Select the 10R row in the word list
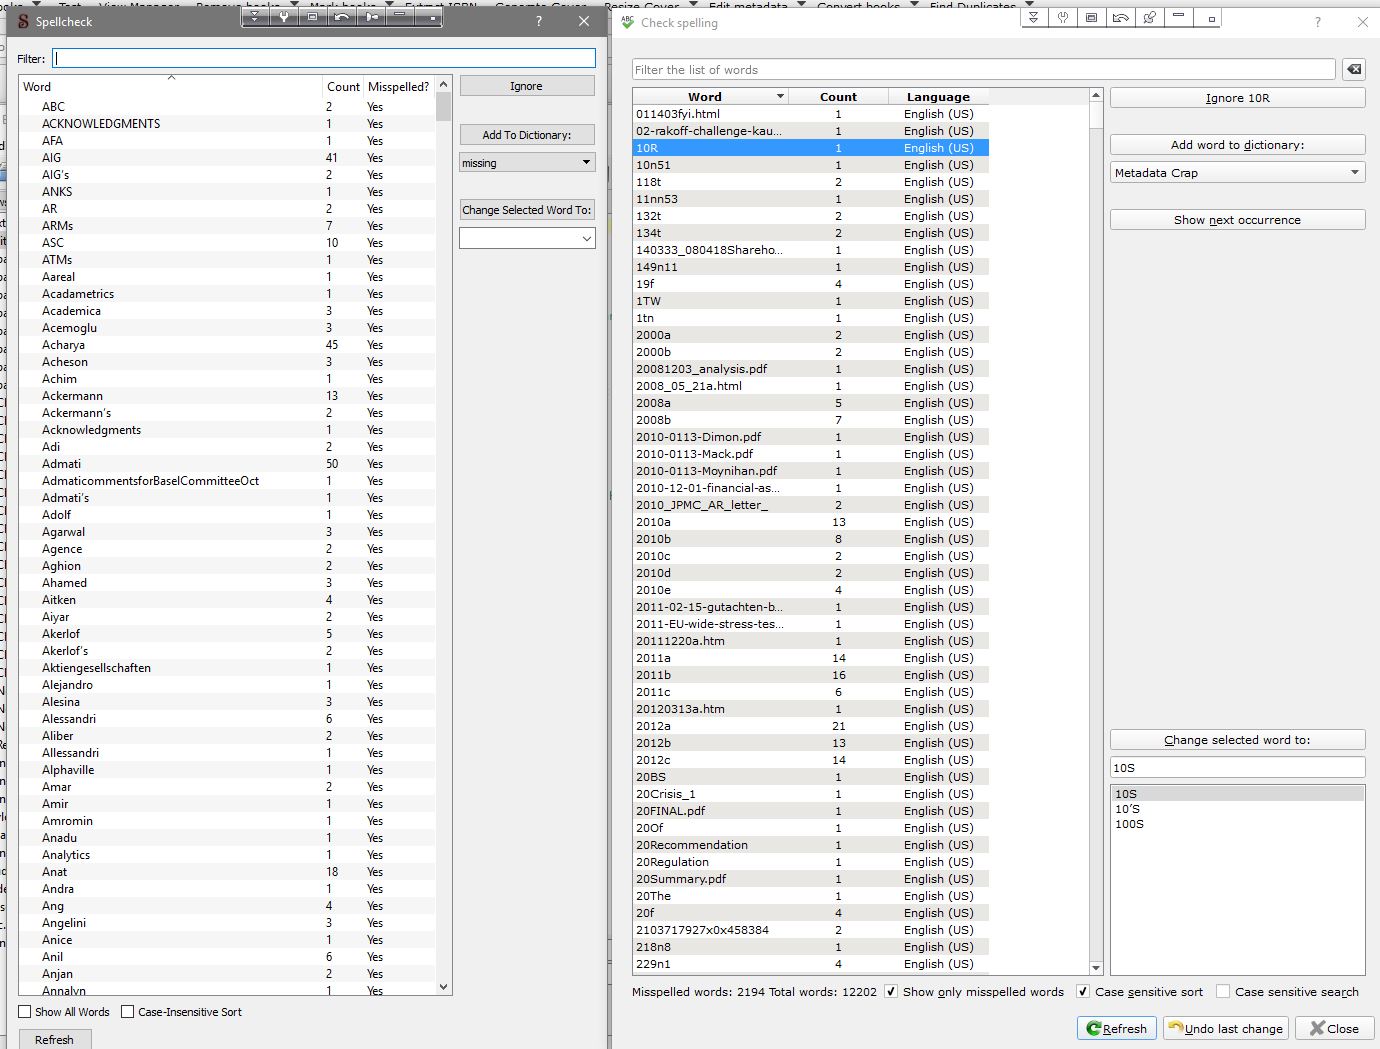 (810, 148)
